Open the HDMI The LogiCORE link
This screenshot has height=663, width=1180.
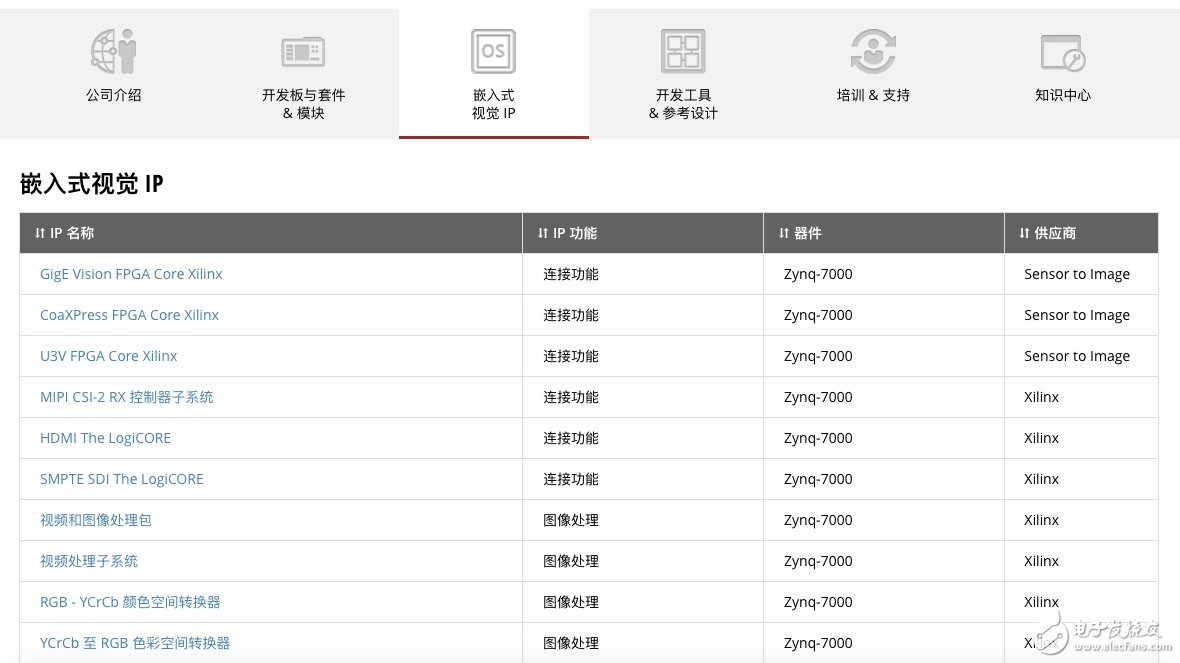(x=105, y=438)
